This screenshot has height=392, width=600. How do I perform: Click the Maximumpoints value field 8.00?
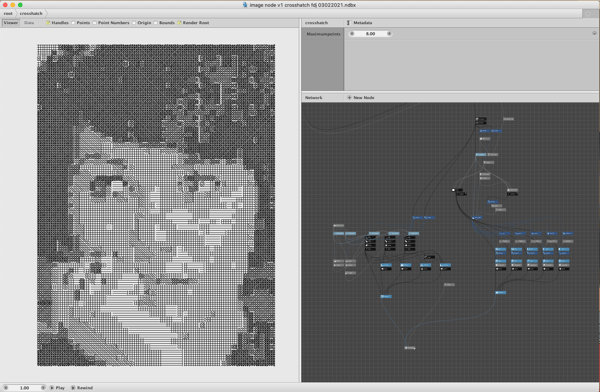coord(370,34)
